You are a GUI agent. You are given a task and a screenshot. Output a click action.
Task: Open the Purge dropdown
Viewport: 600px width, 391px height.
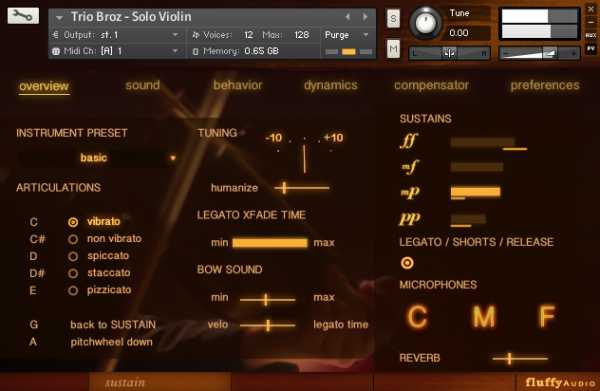[x=347, y=35]
